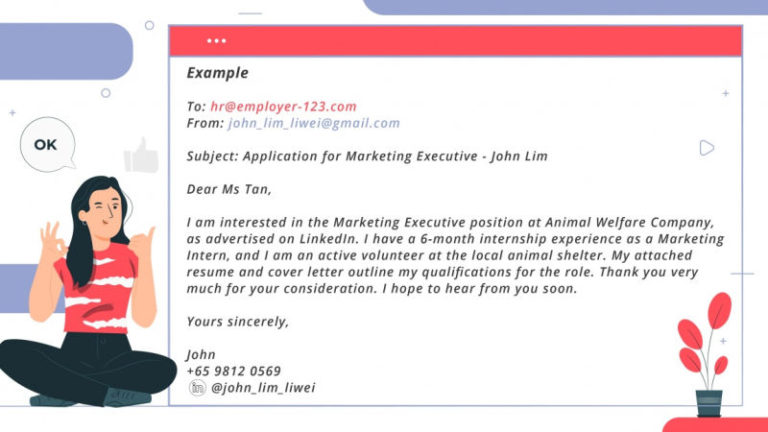Click the Subject line for Marketing Executive
768x432 pixels.
tap(366, 156)
